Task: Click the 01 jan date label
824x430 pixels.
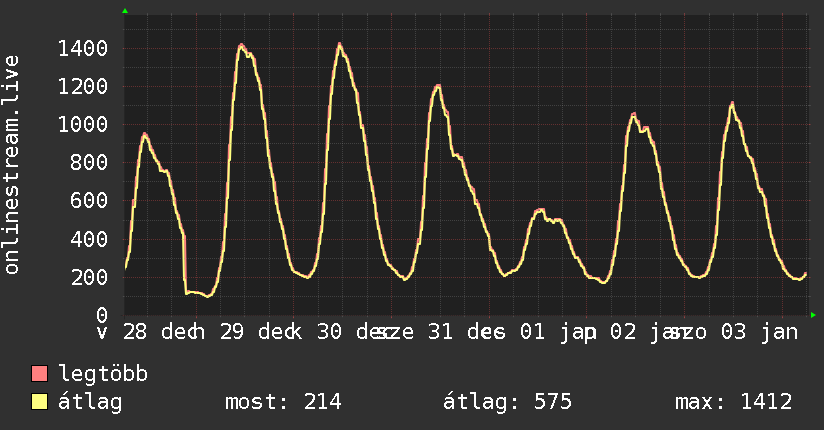Action: pos(558,332)
